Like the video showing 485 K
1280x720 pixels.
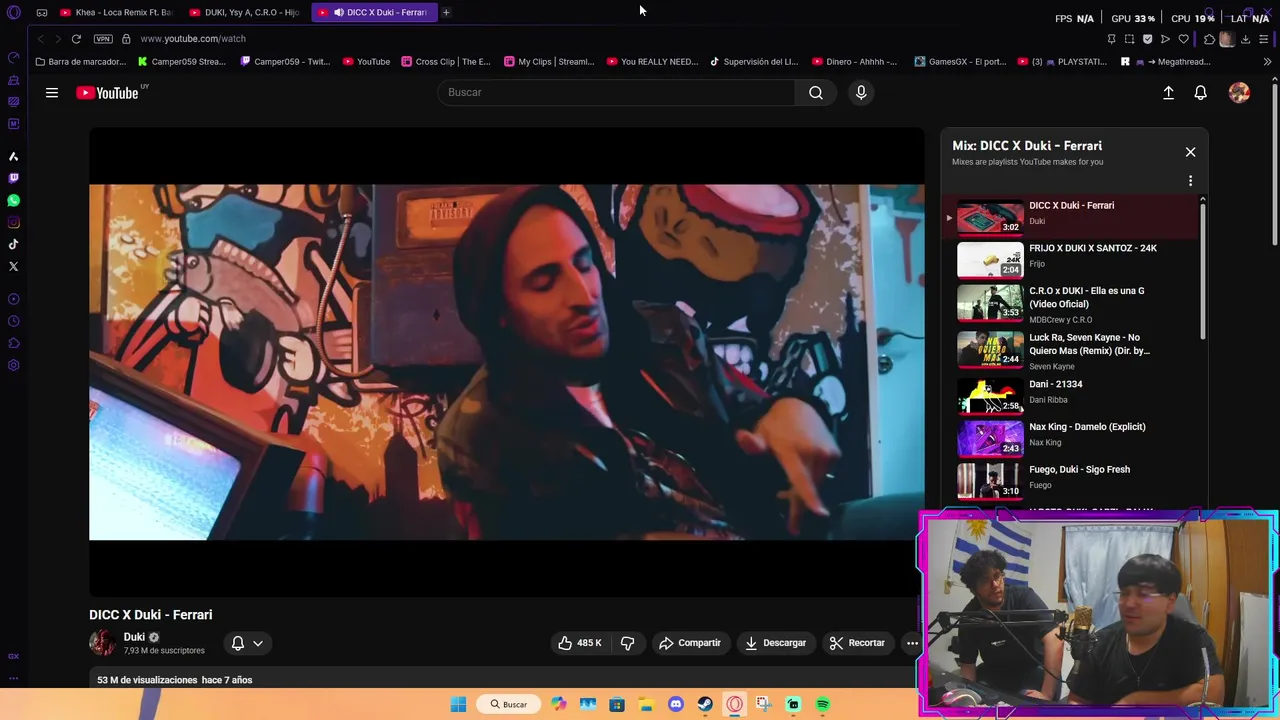point(580,643)
